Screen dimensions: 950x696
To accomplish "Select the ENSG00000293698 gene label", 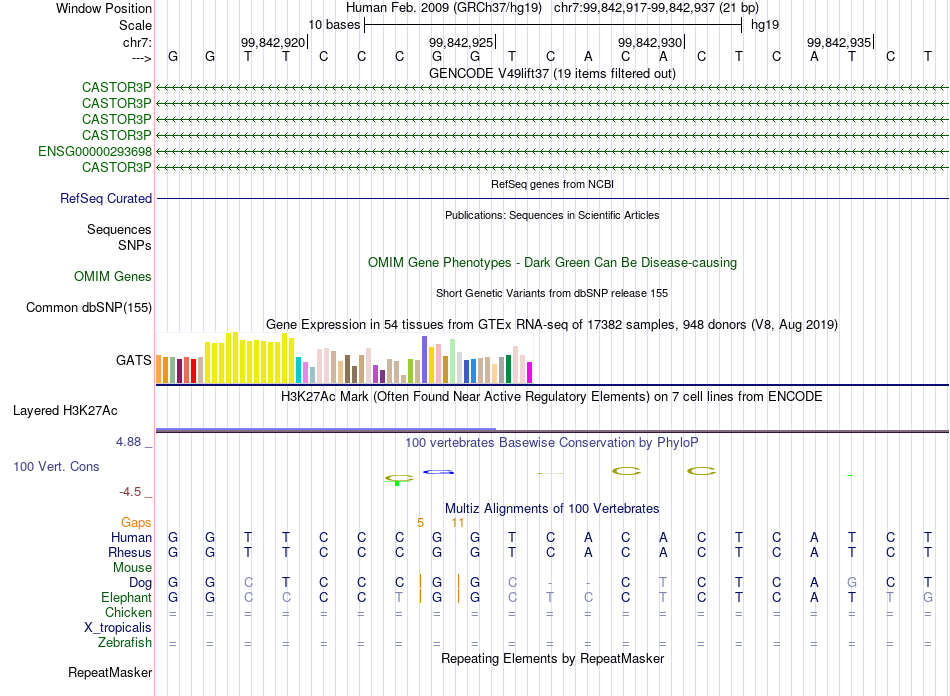I will tap(95, 151).
